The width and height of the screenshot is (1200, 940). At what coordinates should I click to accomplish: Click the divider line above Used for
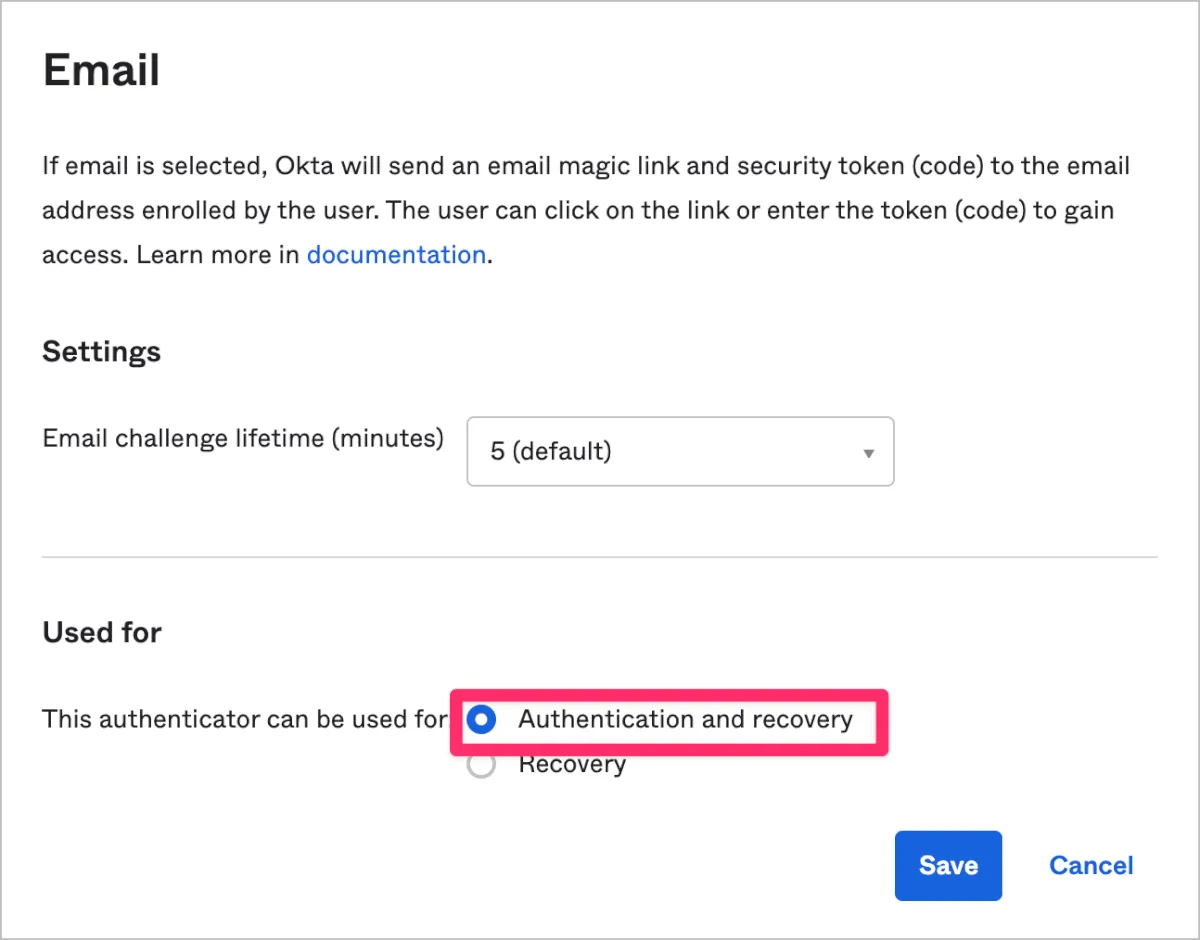click(598, 557)
